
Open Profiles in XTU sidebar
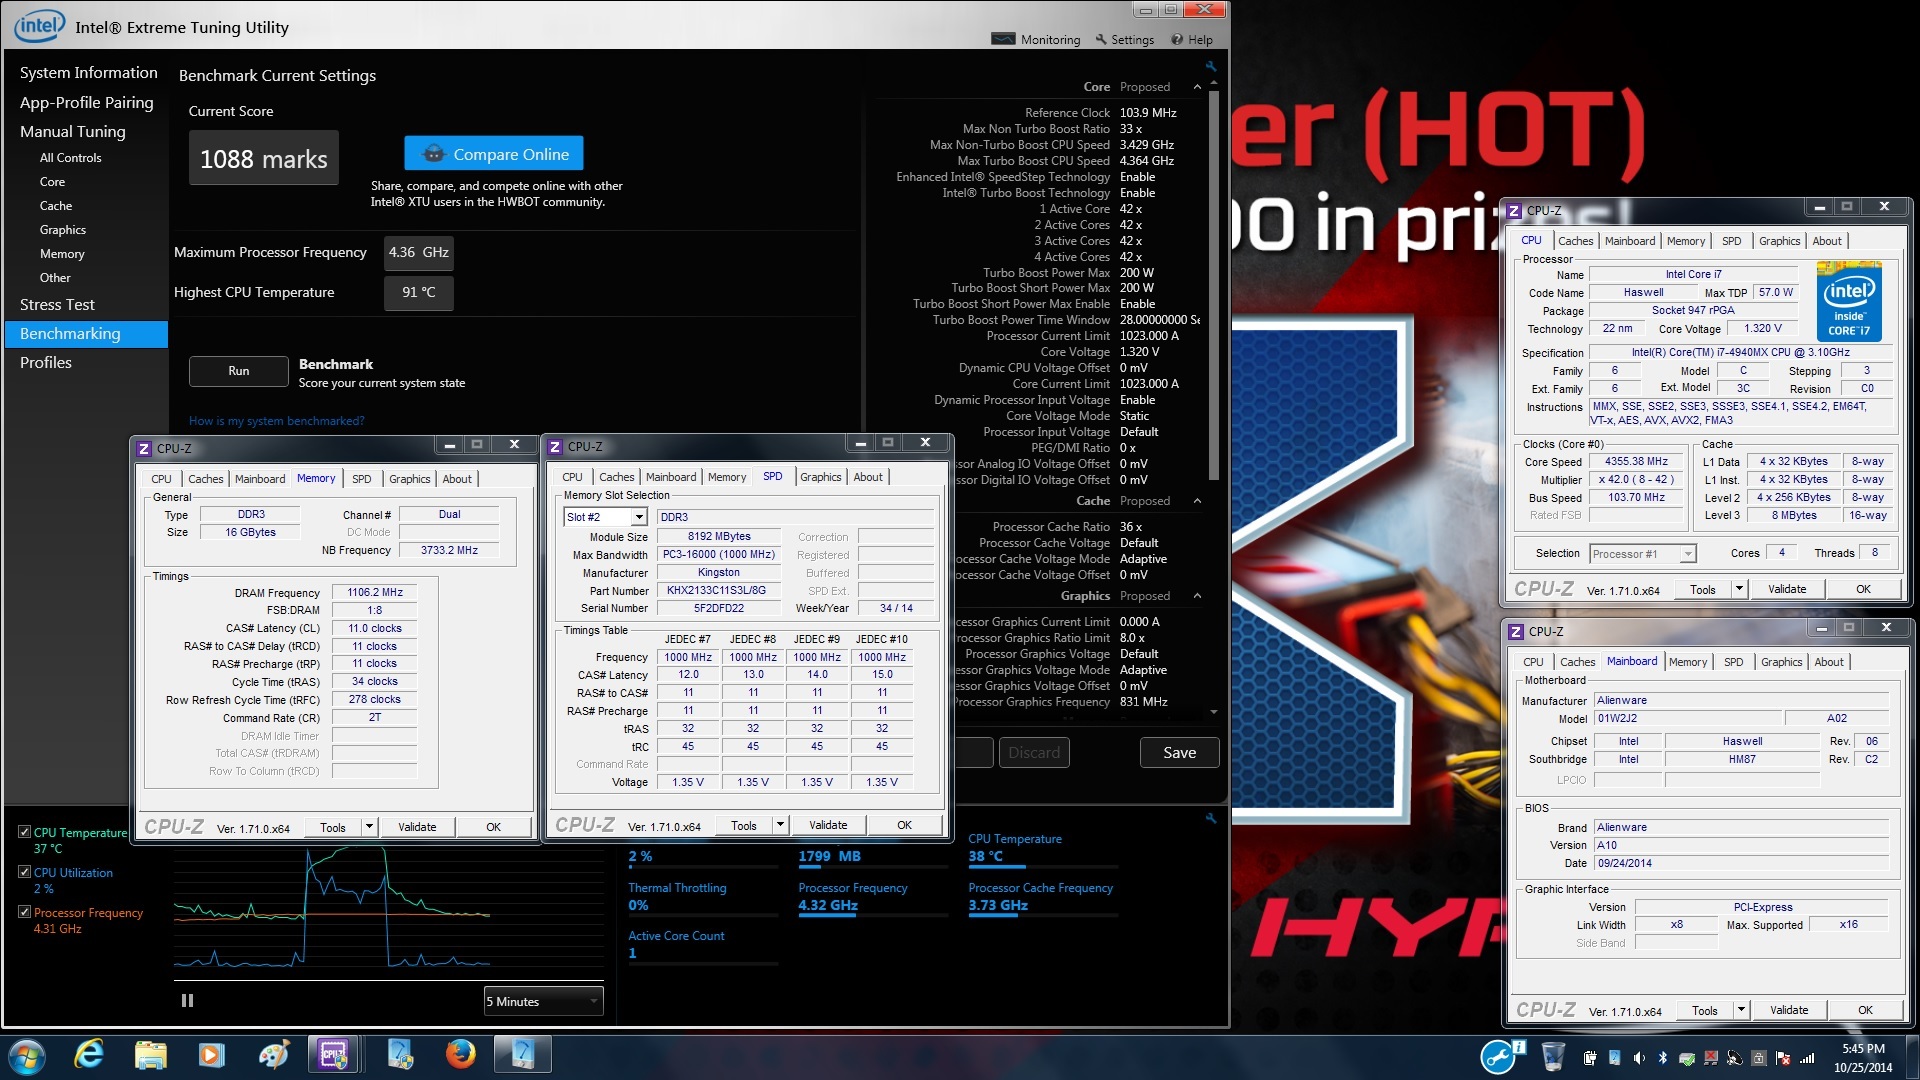coord(46,363)
